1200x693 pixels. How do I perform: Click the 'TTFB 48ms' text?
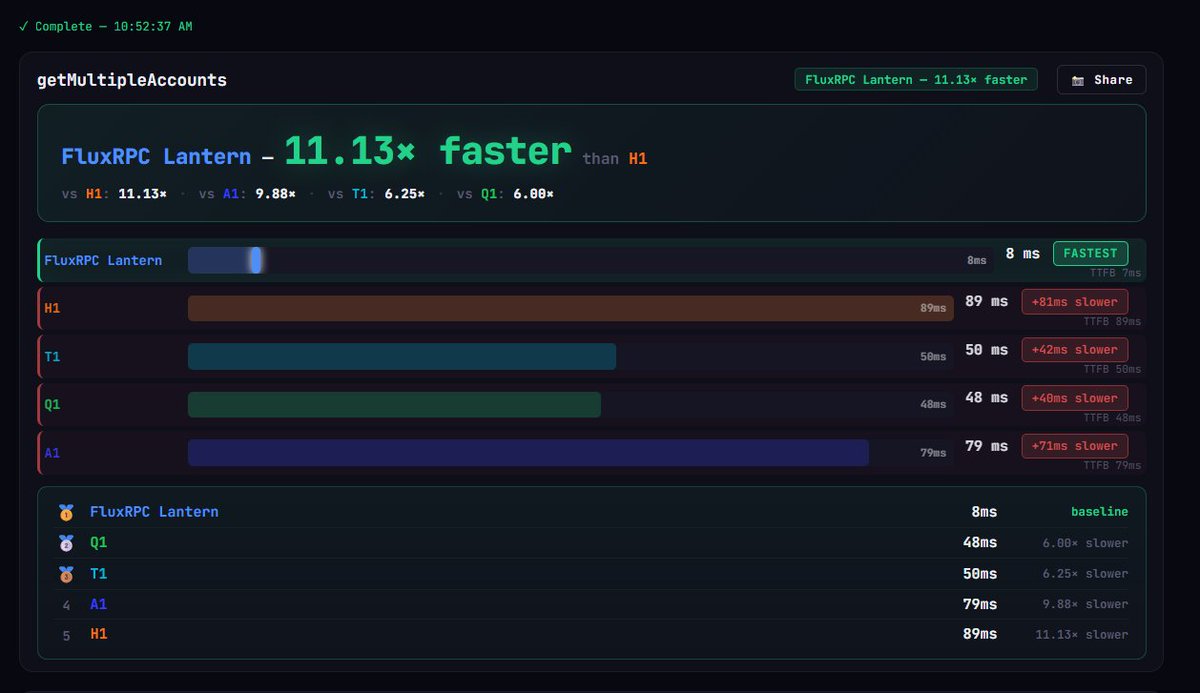tap(1112, 417)
